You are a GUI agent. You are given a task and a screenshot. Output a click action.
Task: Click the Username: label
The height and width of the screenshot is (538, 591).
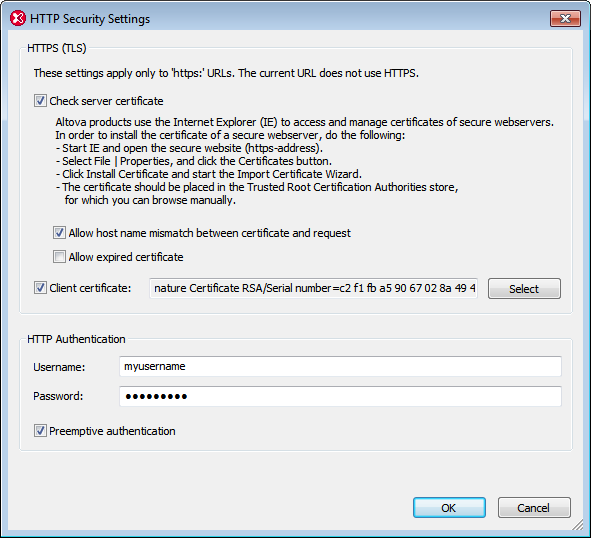59,367
